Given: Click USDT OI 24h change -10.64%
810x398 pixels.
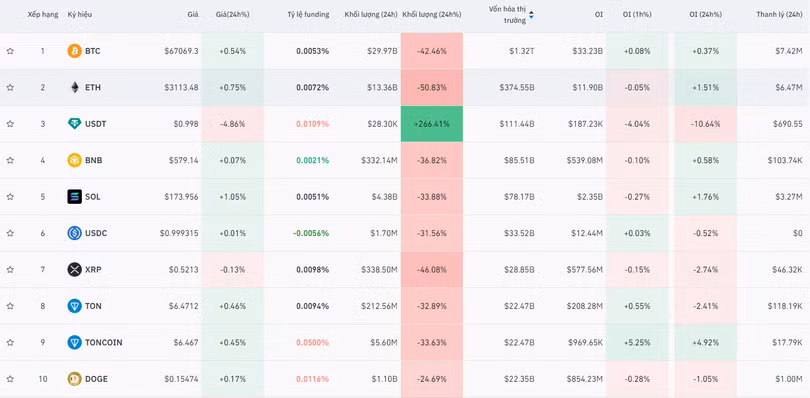Looking at the screenshot, I should (x=706, y=124).
